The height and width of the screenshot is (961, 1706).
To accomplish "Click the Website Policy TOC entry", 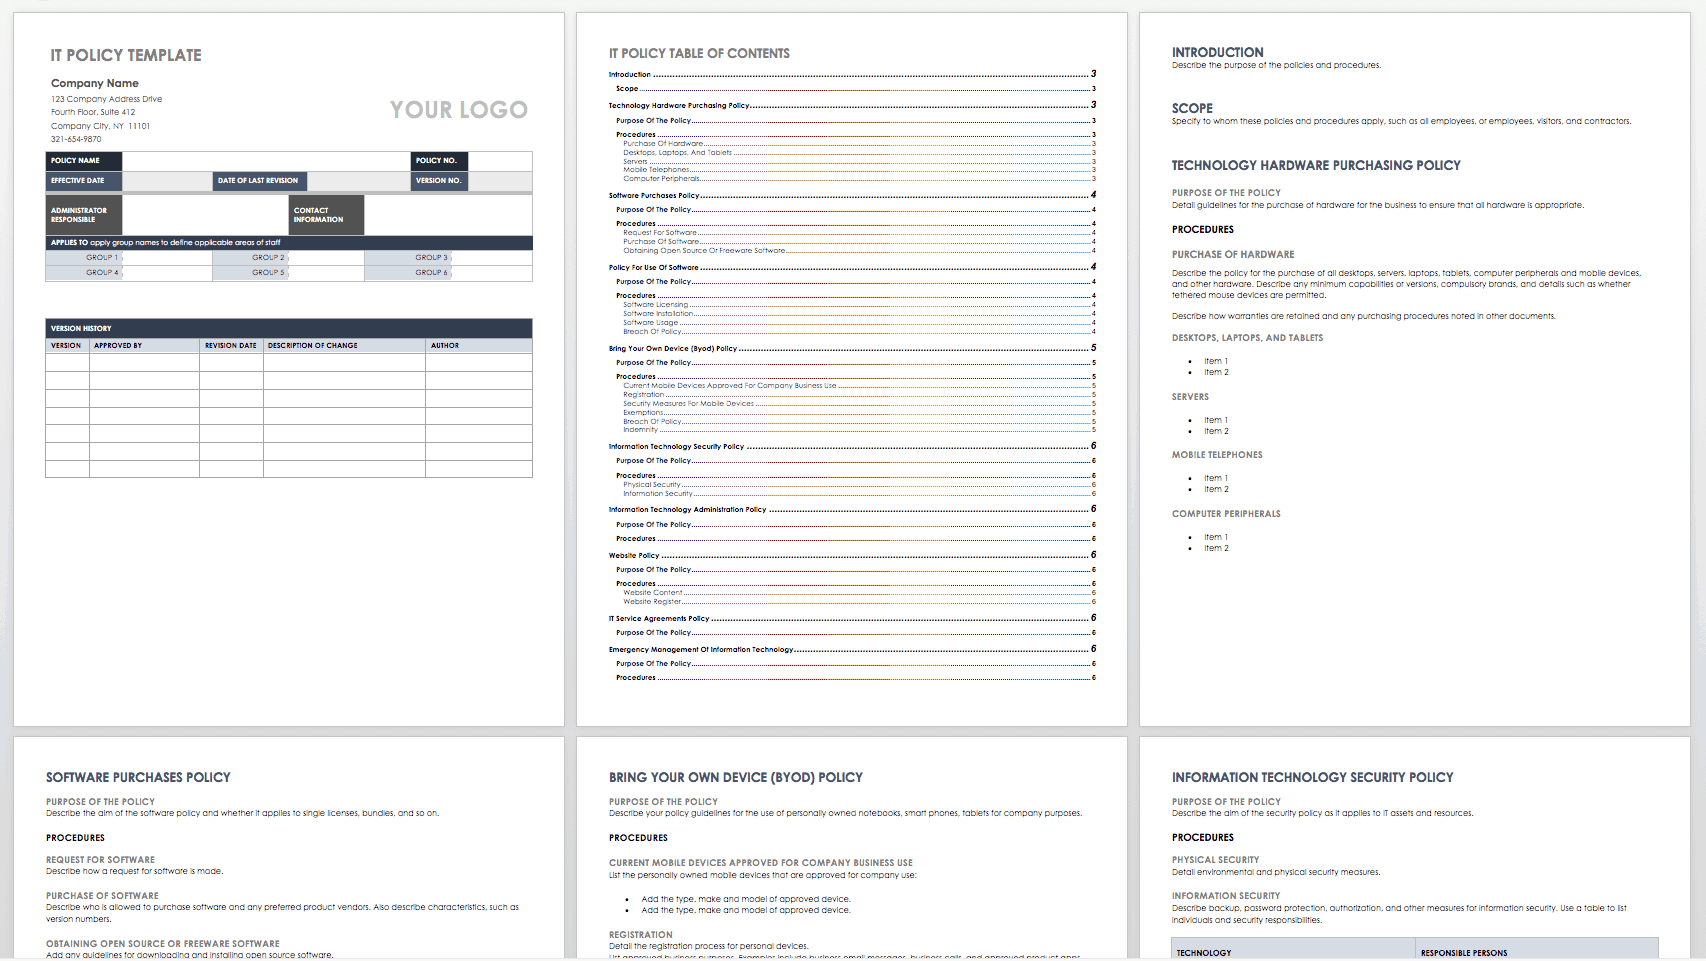I will [x=635, y=555].
